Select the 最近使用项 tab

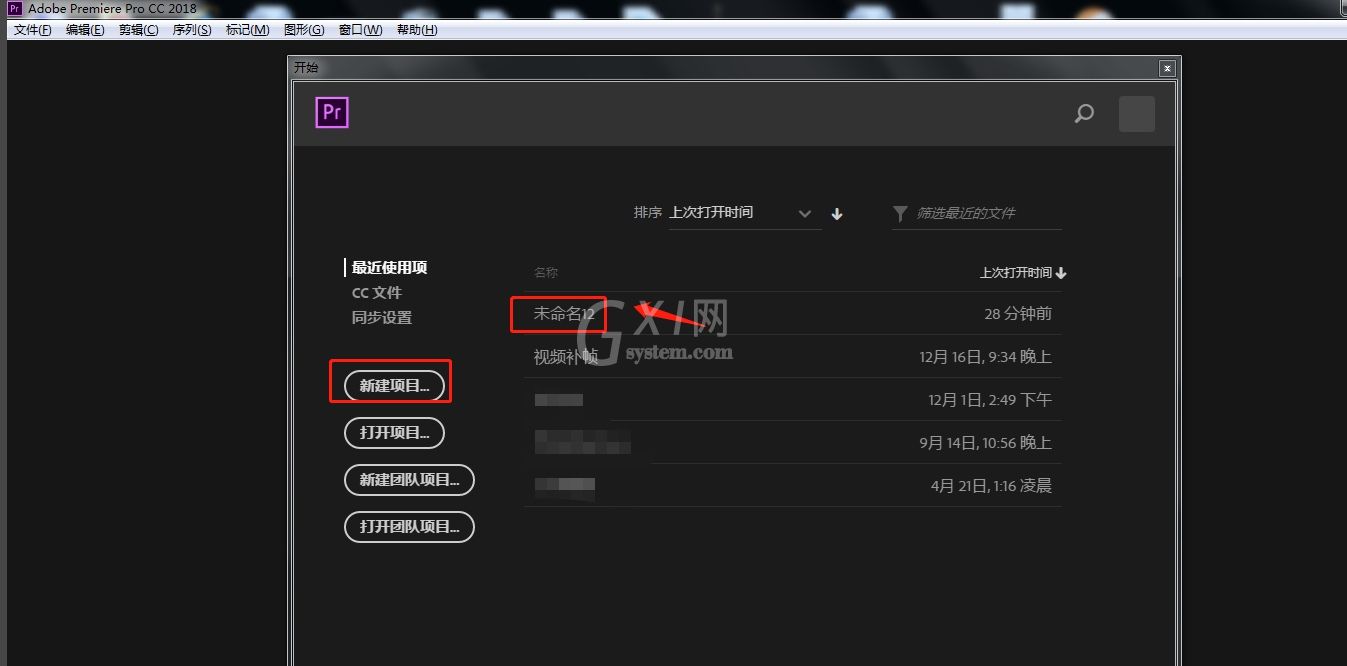[x=389, y=268]
